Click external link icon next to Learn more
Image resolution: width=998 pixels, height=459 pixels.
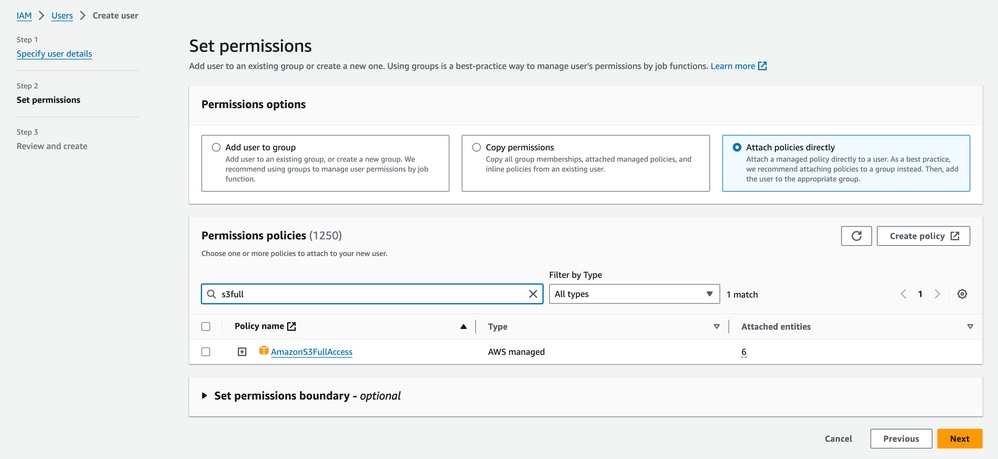(x=763, y=66)
